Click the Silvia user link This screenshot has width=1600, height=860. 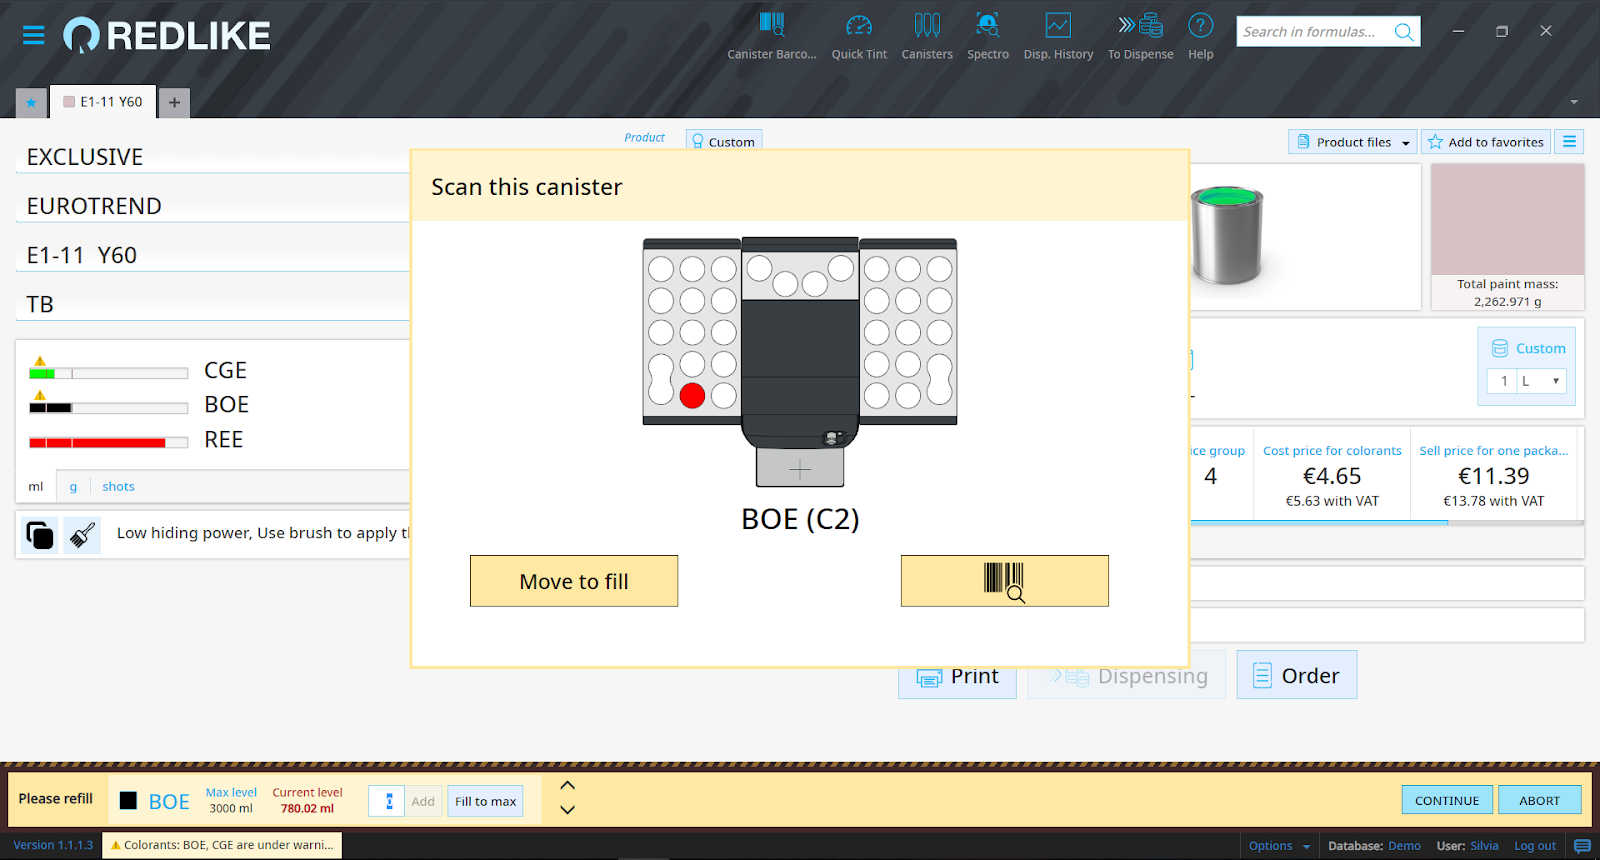click(x=1484, y=846)
